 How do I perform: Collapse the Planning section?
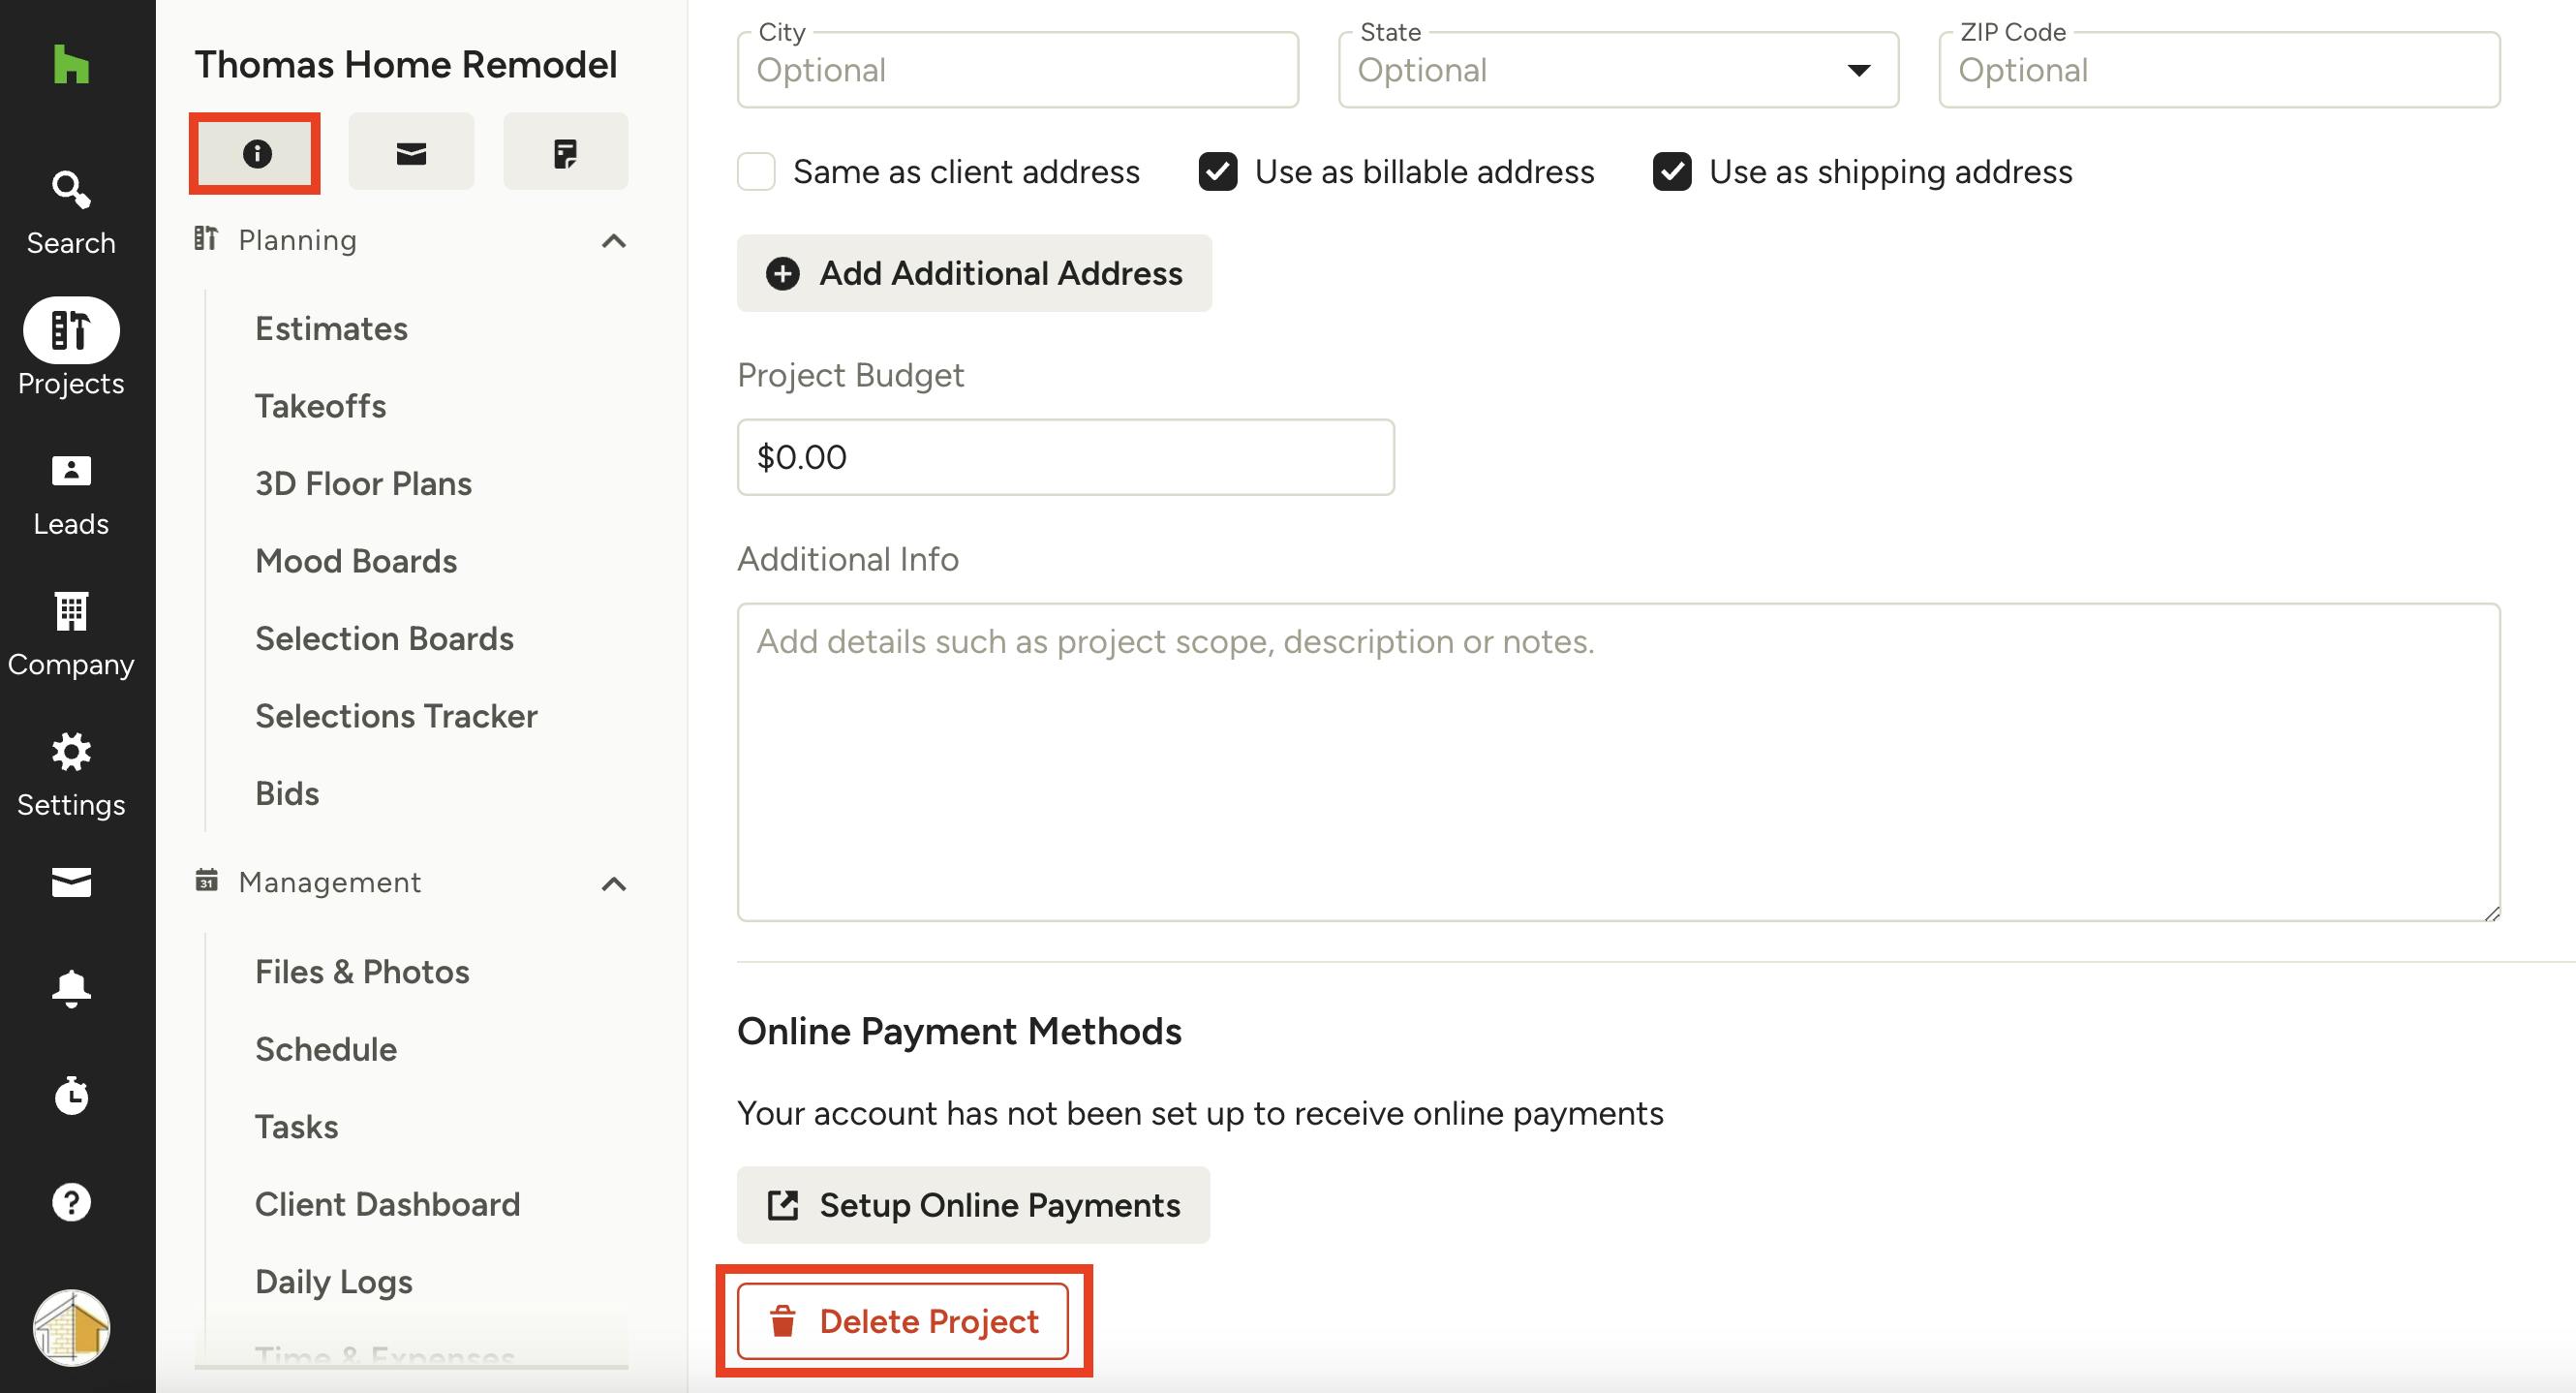(x=614, y=241)
